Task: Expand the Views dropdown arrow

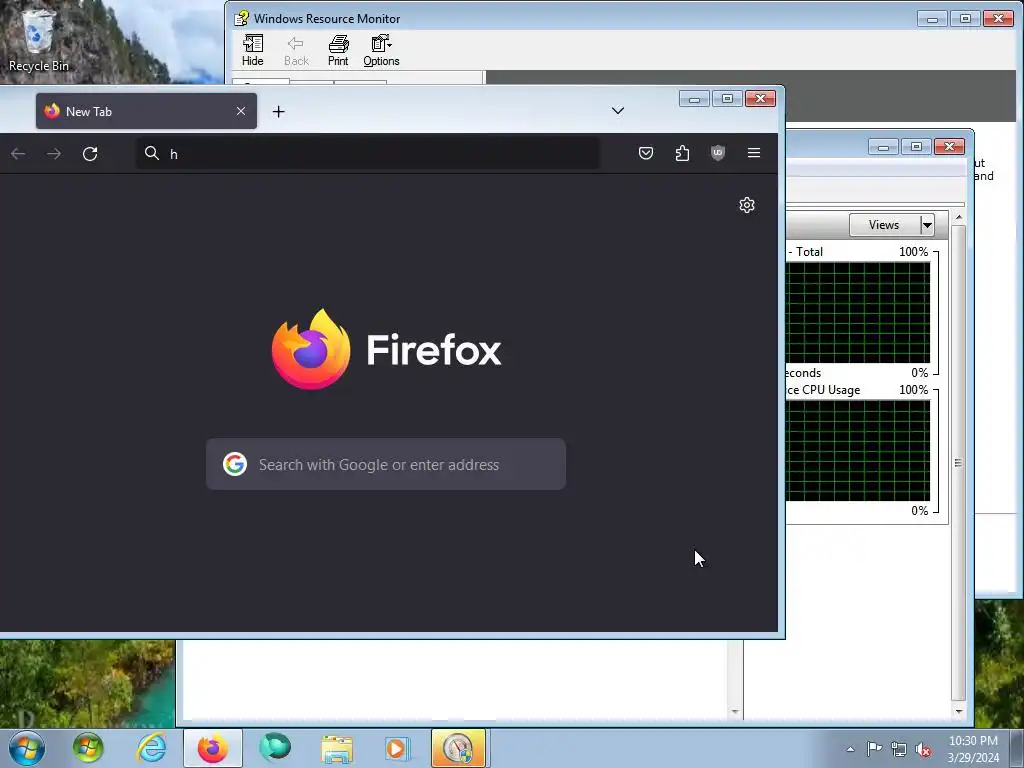Action: pos(927,225)
